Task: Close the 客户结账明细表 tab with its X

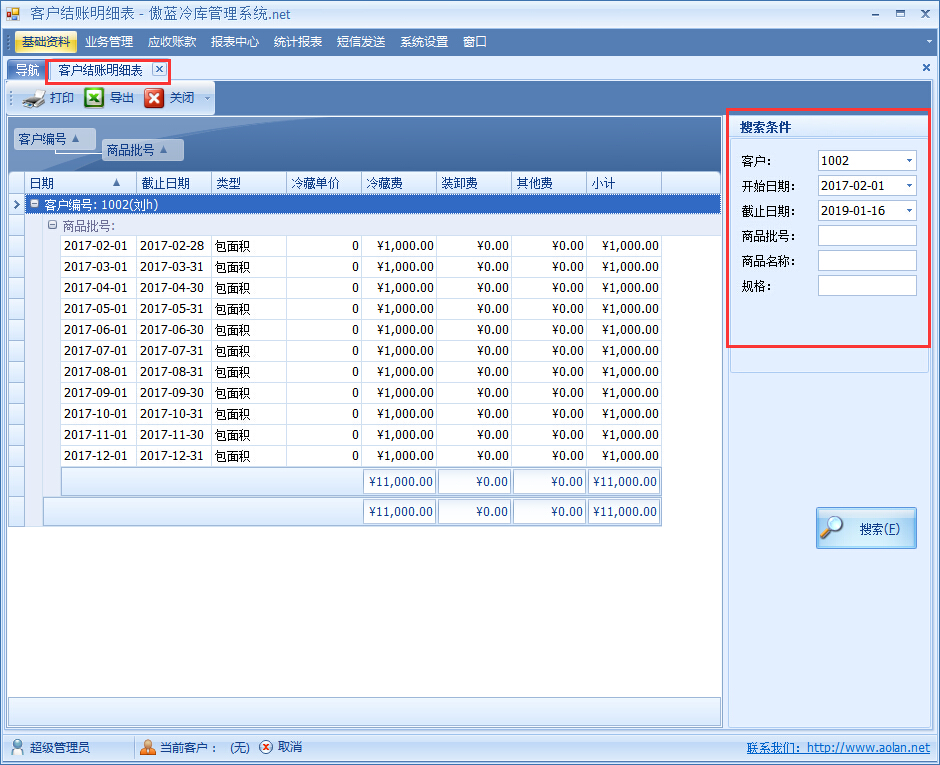Action: click(159, 70)
